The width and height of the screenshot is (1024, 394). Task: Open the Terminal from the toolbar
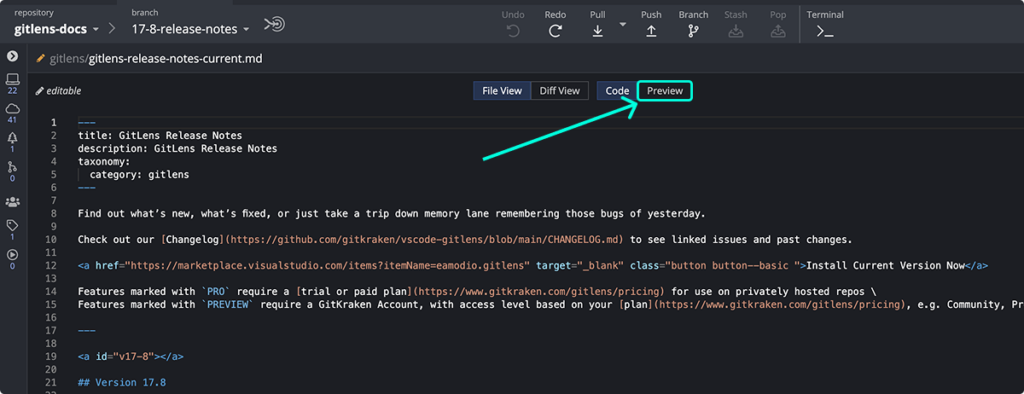(825, 24)
